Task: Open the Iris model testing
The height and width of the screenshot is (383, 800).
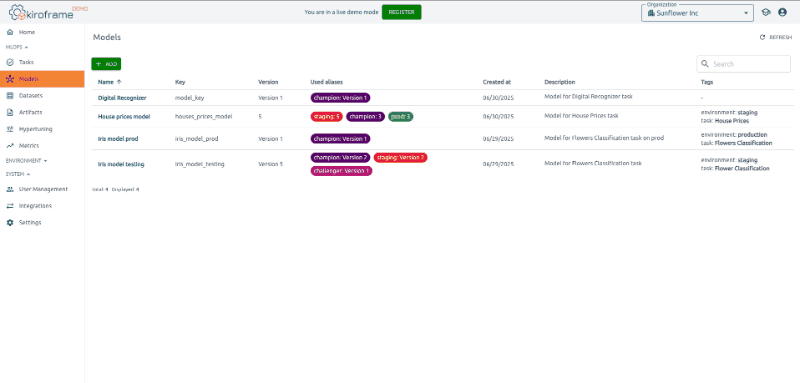Action: [x=121, y=164]
